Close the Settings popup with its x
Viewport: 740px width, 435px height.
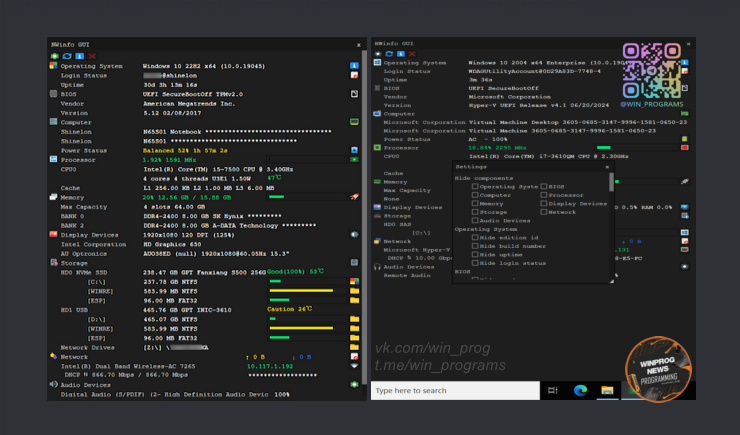pos(607,167)
